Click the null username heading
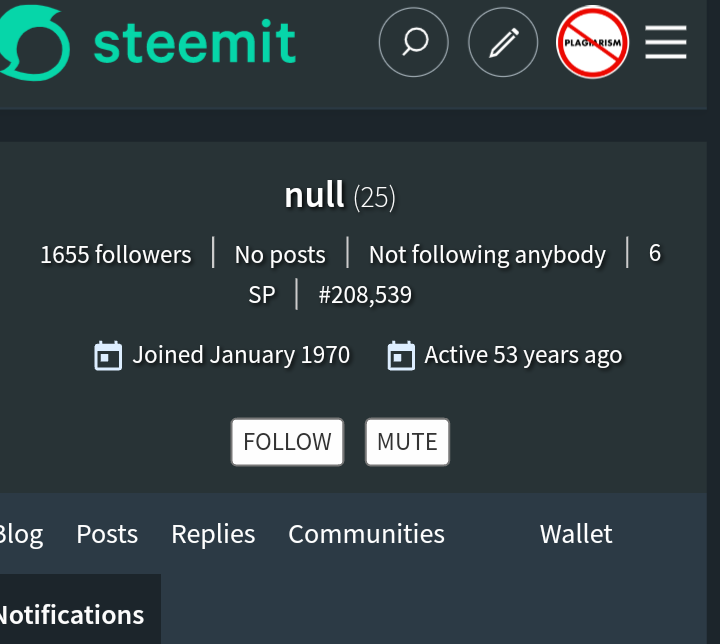The image size is (720, 644). tap(314, 194)
